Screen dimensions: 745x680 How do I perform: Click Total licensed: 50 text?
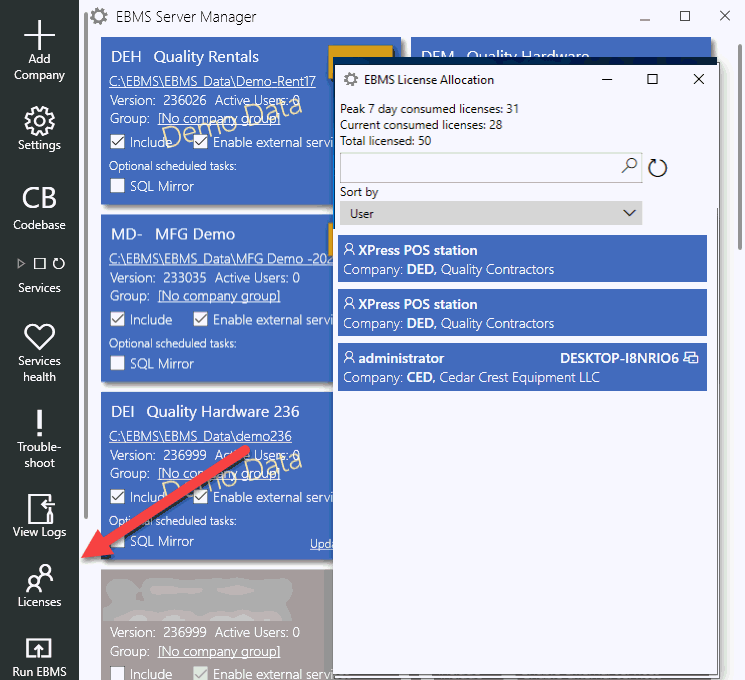[385, 141]
